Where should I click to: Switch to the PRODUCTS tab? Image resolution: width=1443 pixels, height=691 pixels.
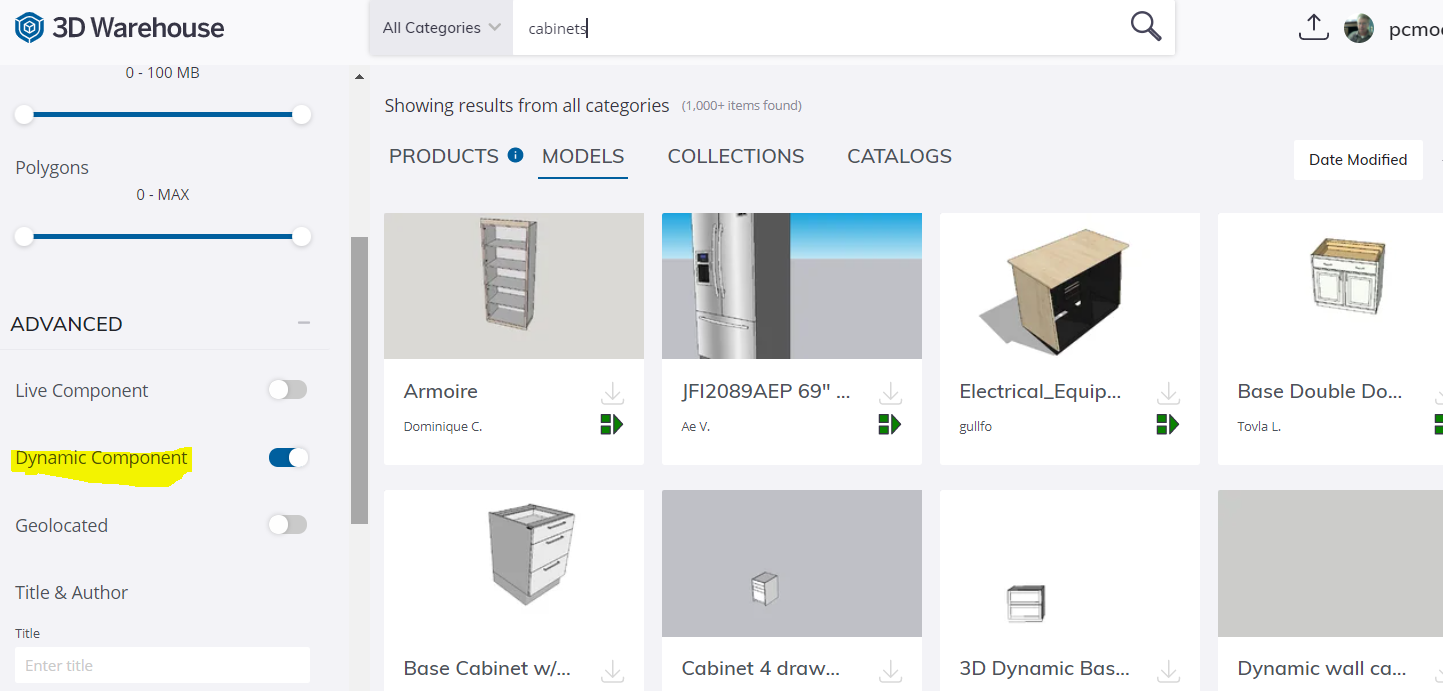444,156
